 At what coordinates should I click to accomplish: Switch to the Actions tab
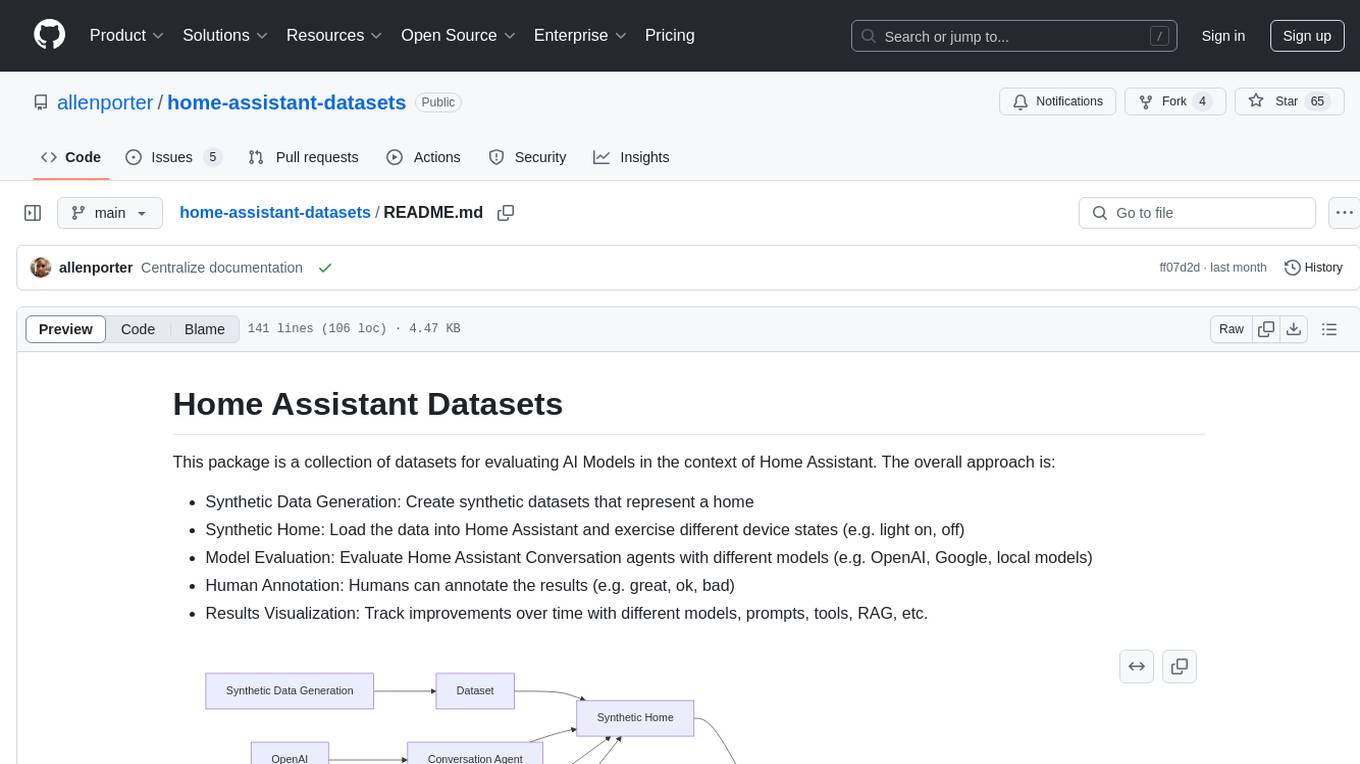(x=423, y=157)
